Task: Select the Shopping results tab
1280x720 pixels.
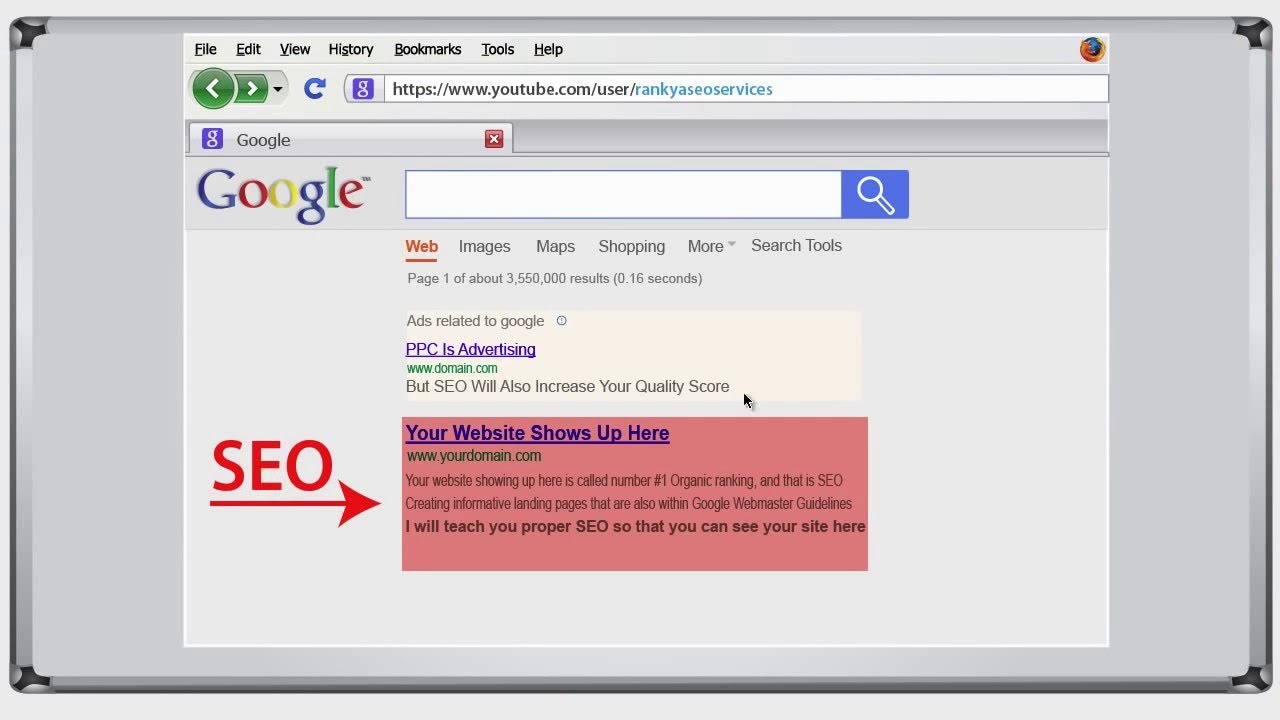Action: tap(631, 246)
